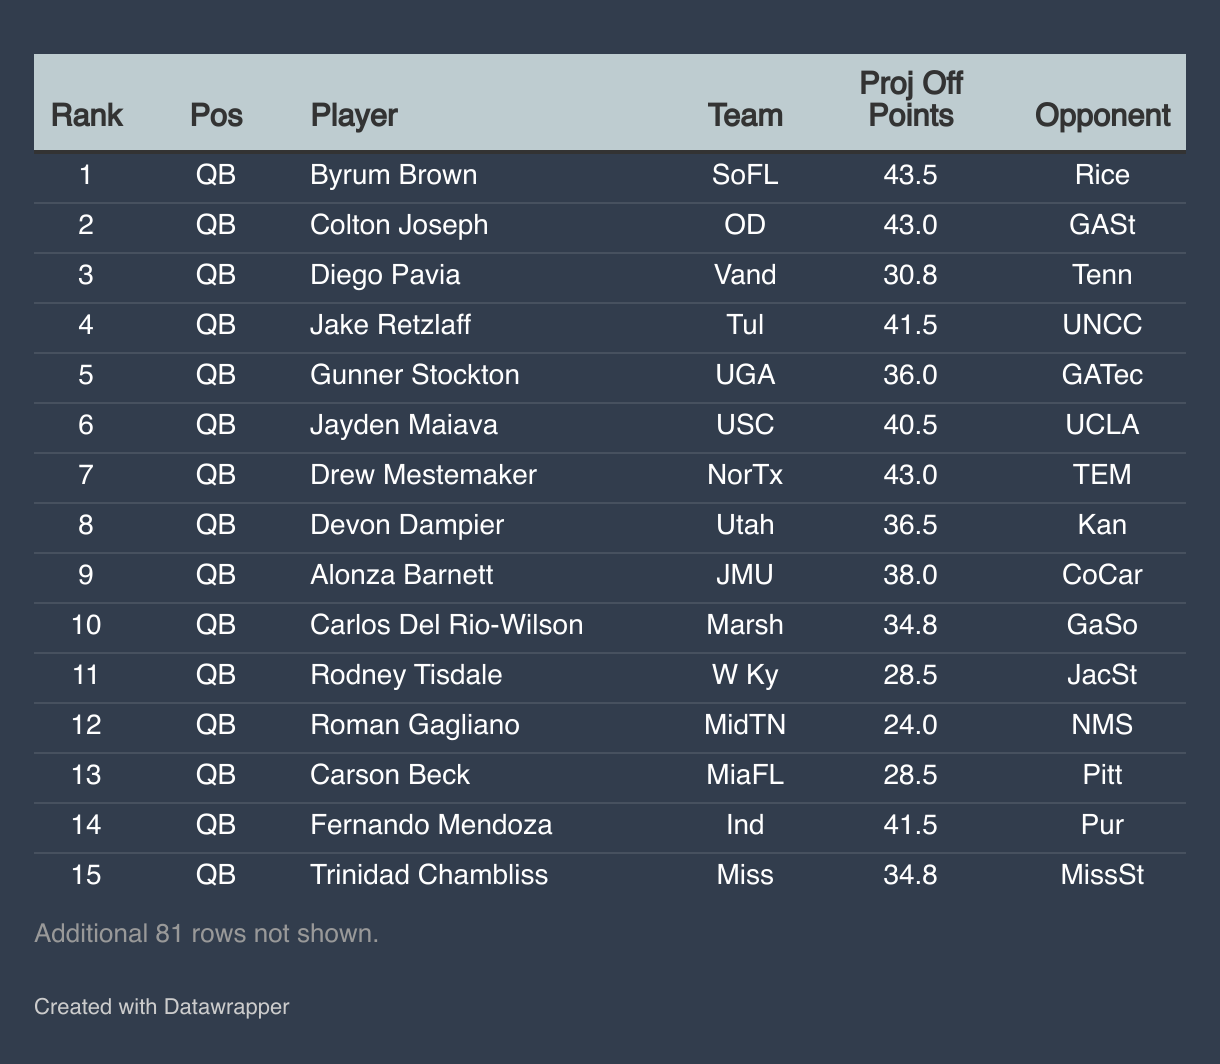Image resolution: width=1220 pixels, height=1064 pixels.
Task: Sort table by Team column
Action: [x=745, y=115]
